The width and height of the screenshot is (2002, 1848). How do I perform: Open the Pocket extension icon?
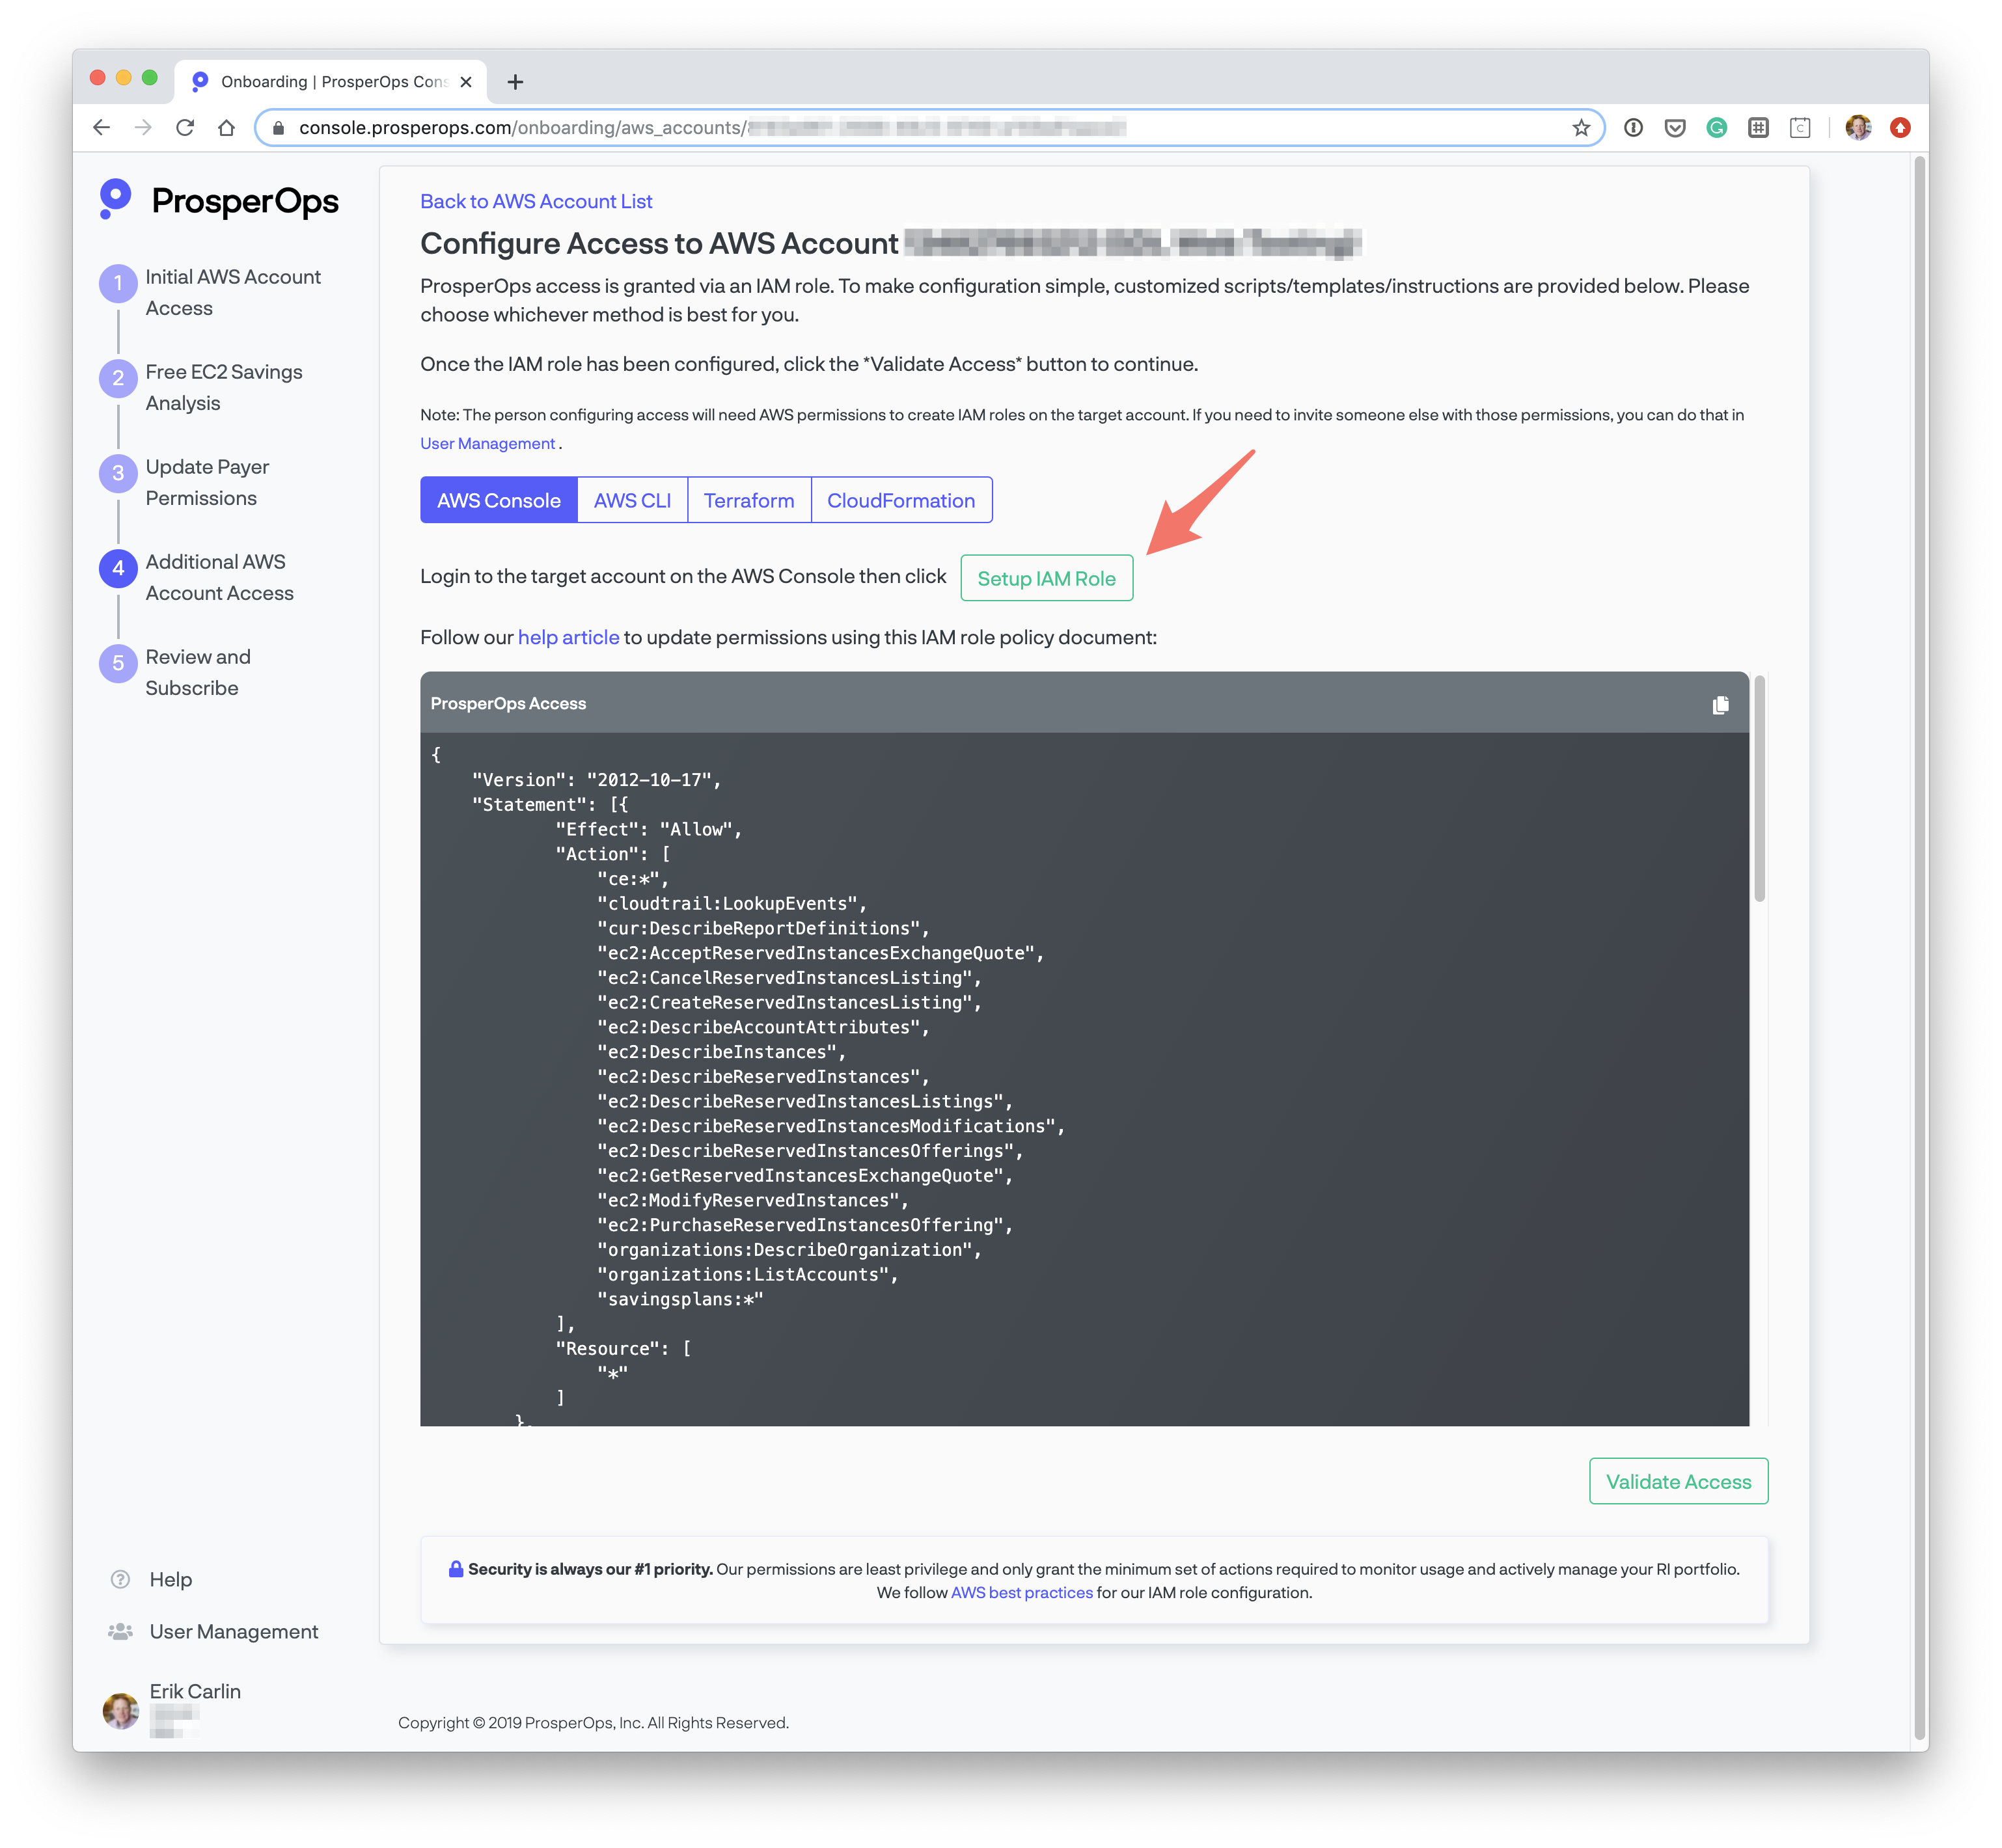tap(1675, 127)
